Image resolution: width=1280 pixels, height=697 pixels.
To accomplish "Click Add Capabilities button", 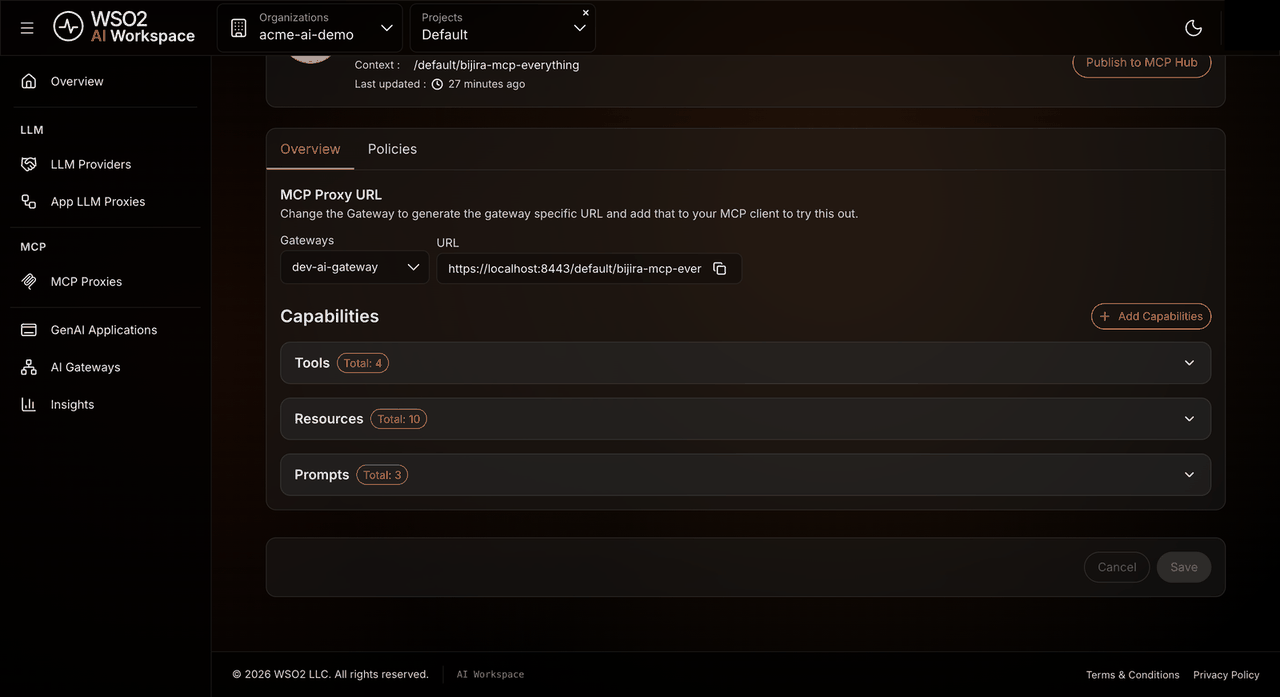I will [x=1151, y=316].
